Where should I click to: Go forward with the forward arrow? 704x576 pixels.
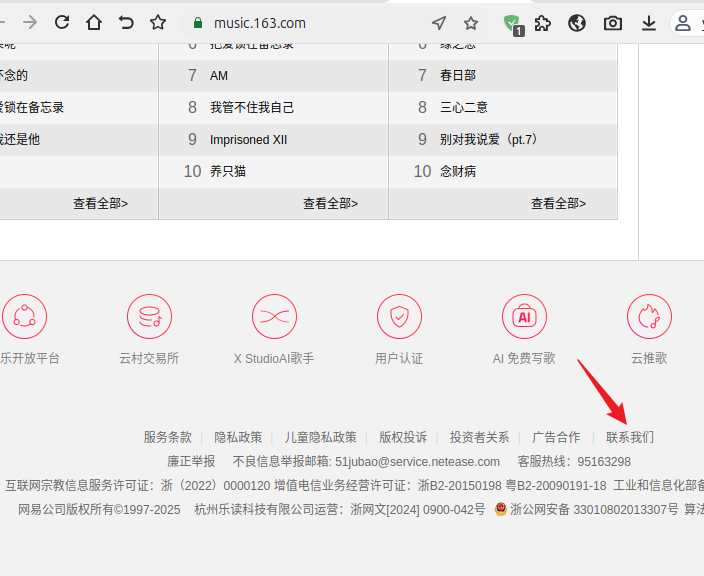point(30,22)
